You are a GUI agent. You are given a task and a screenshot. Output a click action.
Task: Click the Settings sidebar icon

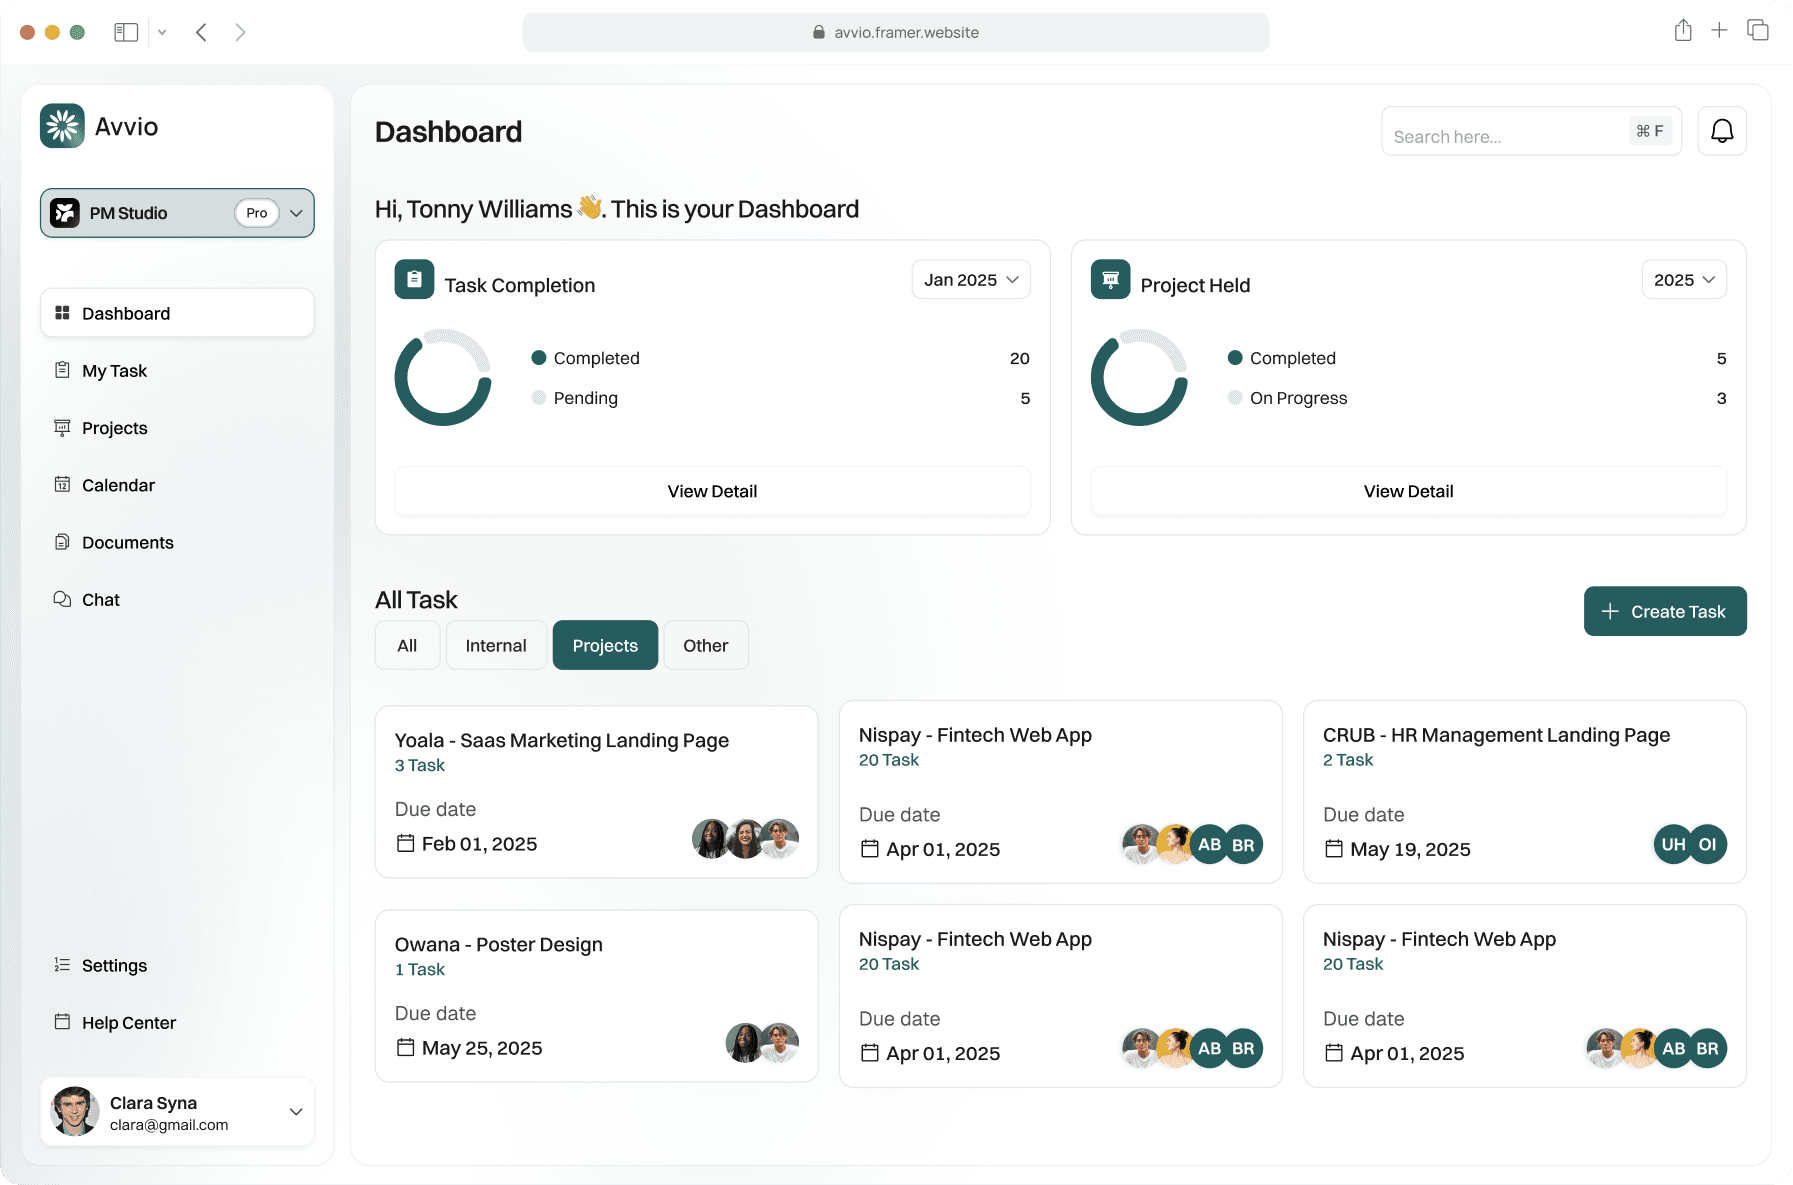click(x=62, y=965)
